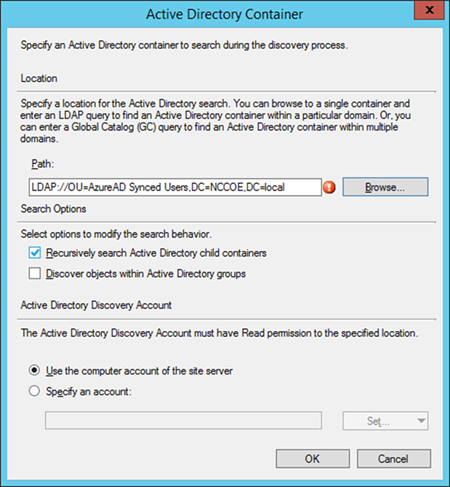Screen dimensions: 450x487
Task: Click the Path label
Action: (42, 164)
